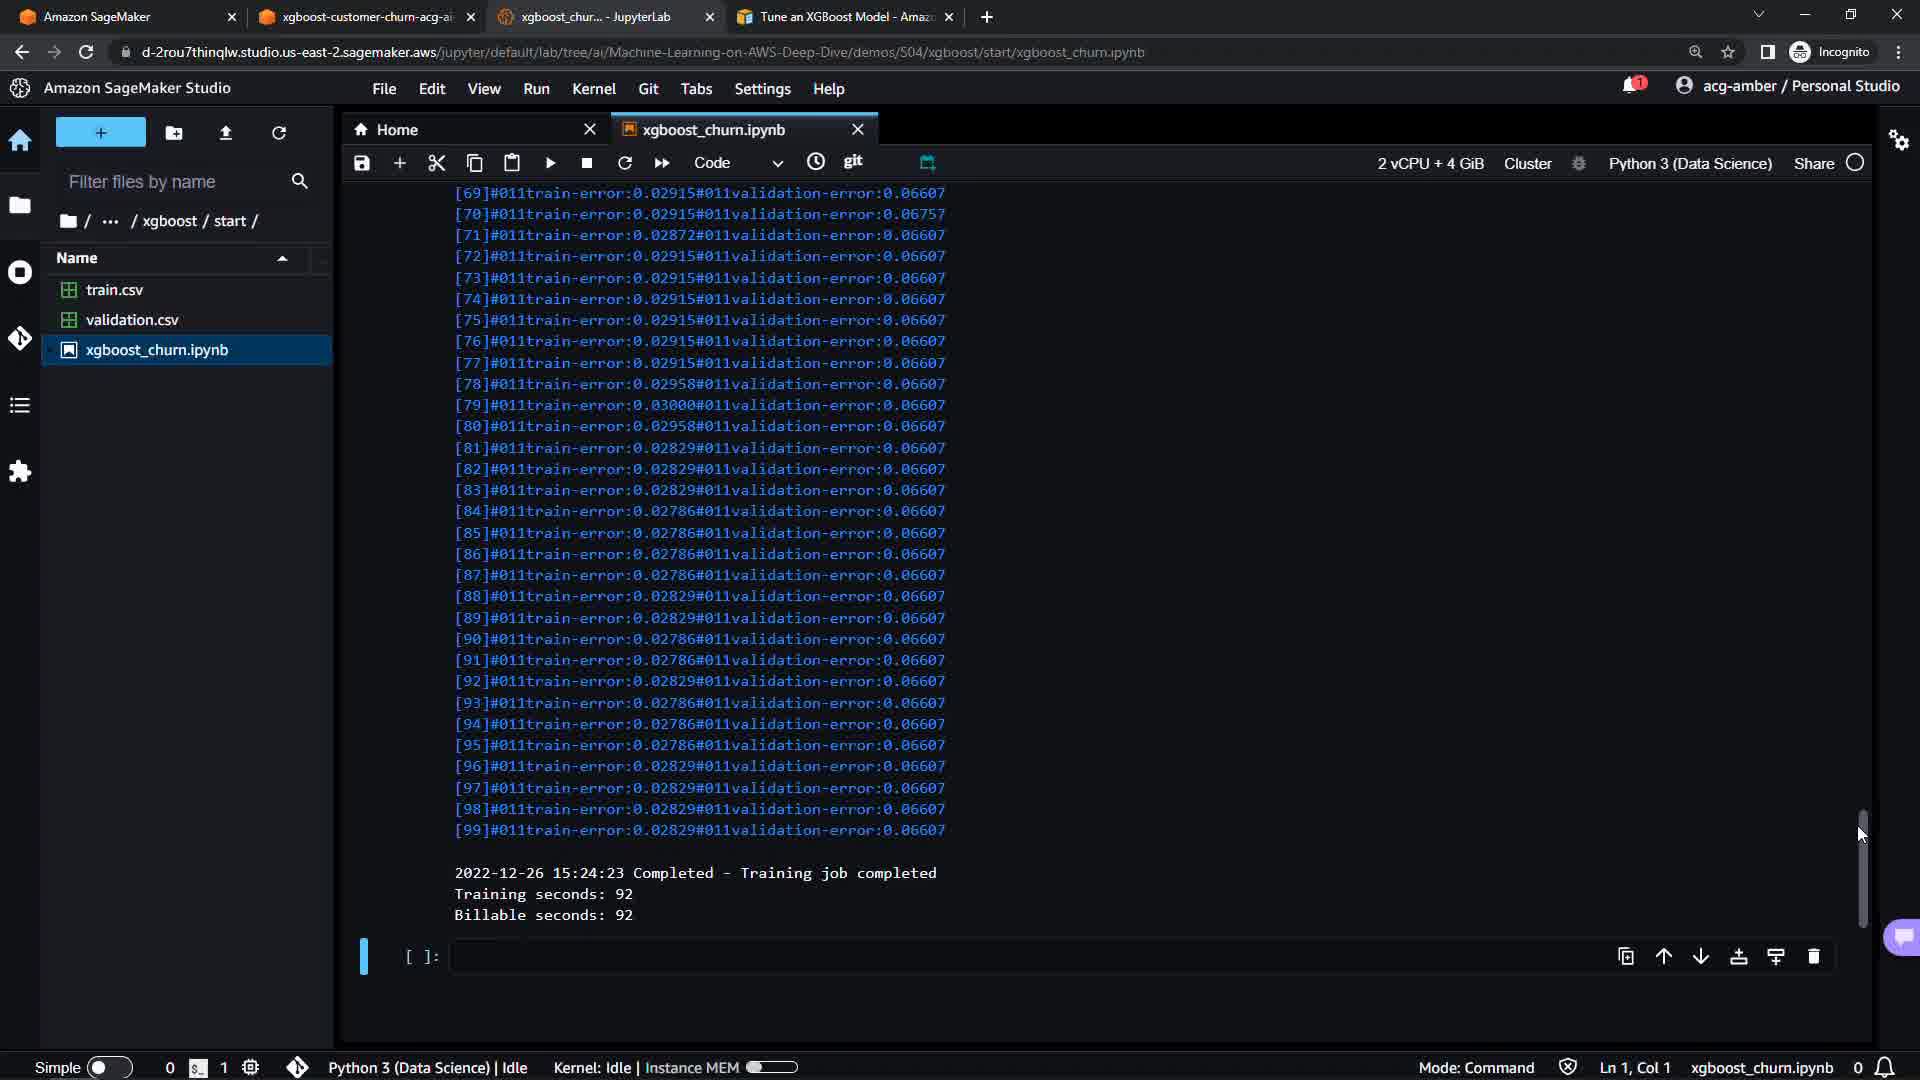The image size is (1920, 1080).
Task: Run the selected cell with play icon
Action: click(550, 163)
